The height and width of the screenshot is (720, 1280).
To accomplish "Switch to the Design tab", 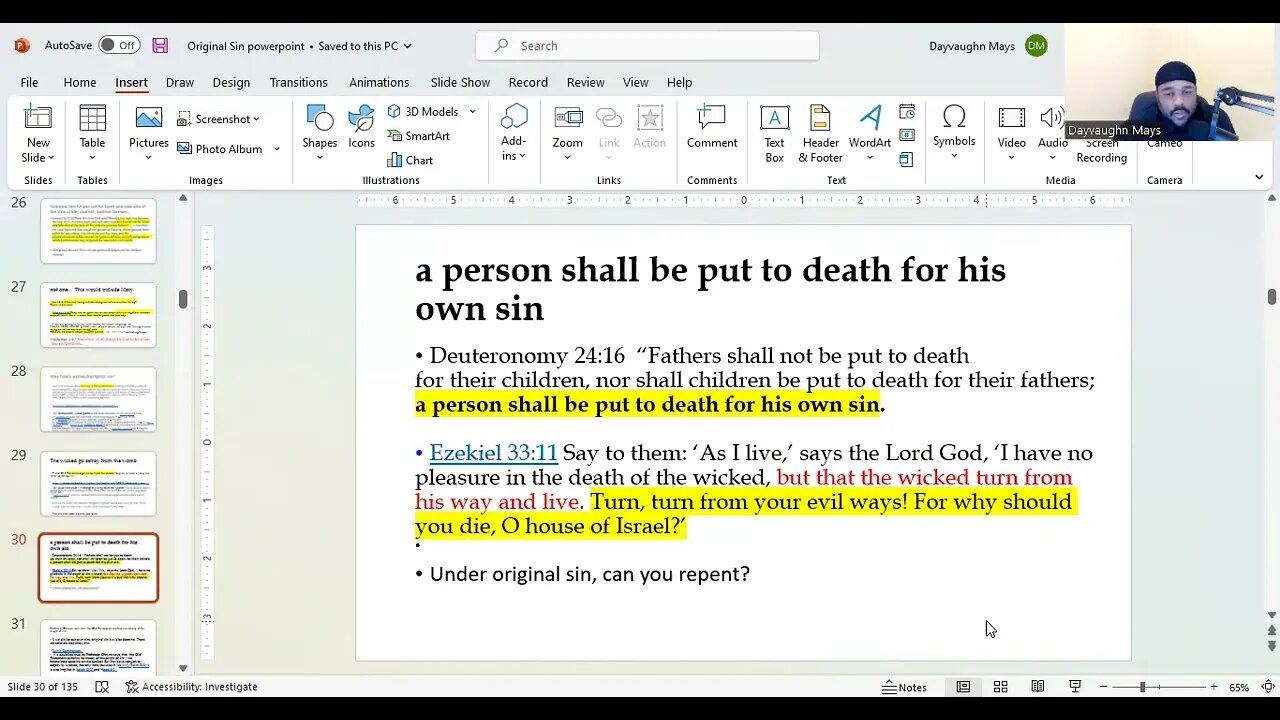I will [x=231, y=82].
